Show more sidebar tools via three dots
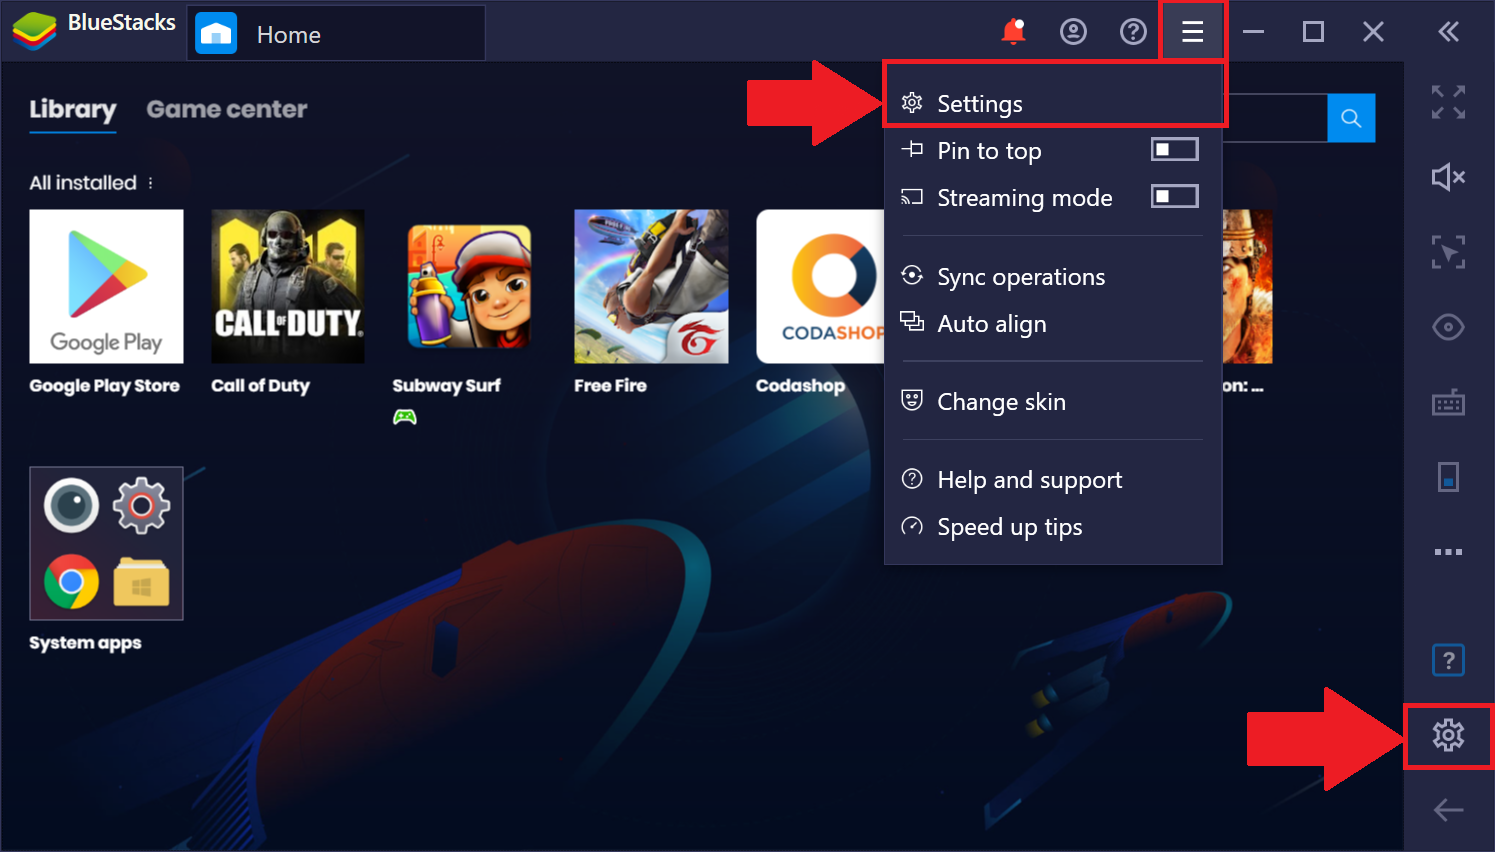Image resolution: width=1495 pixels, height=852 pixels. (1448, 552)
